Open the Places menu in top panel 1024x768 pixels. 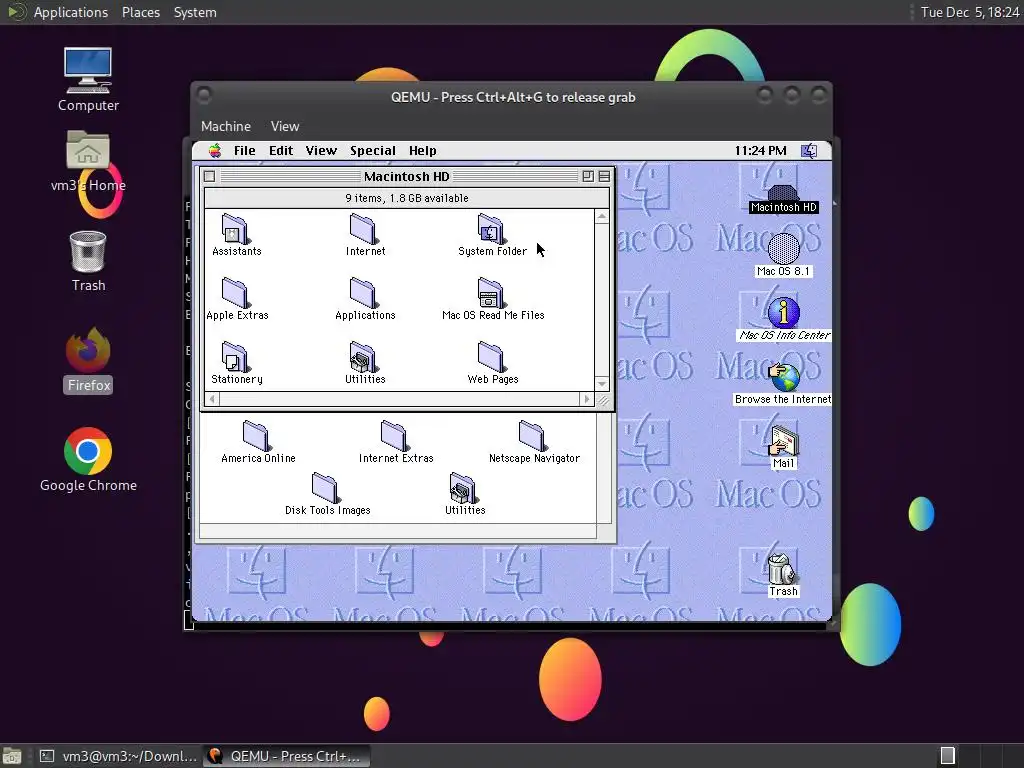[x=141, y=12]
